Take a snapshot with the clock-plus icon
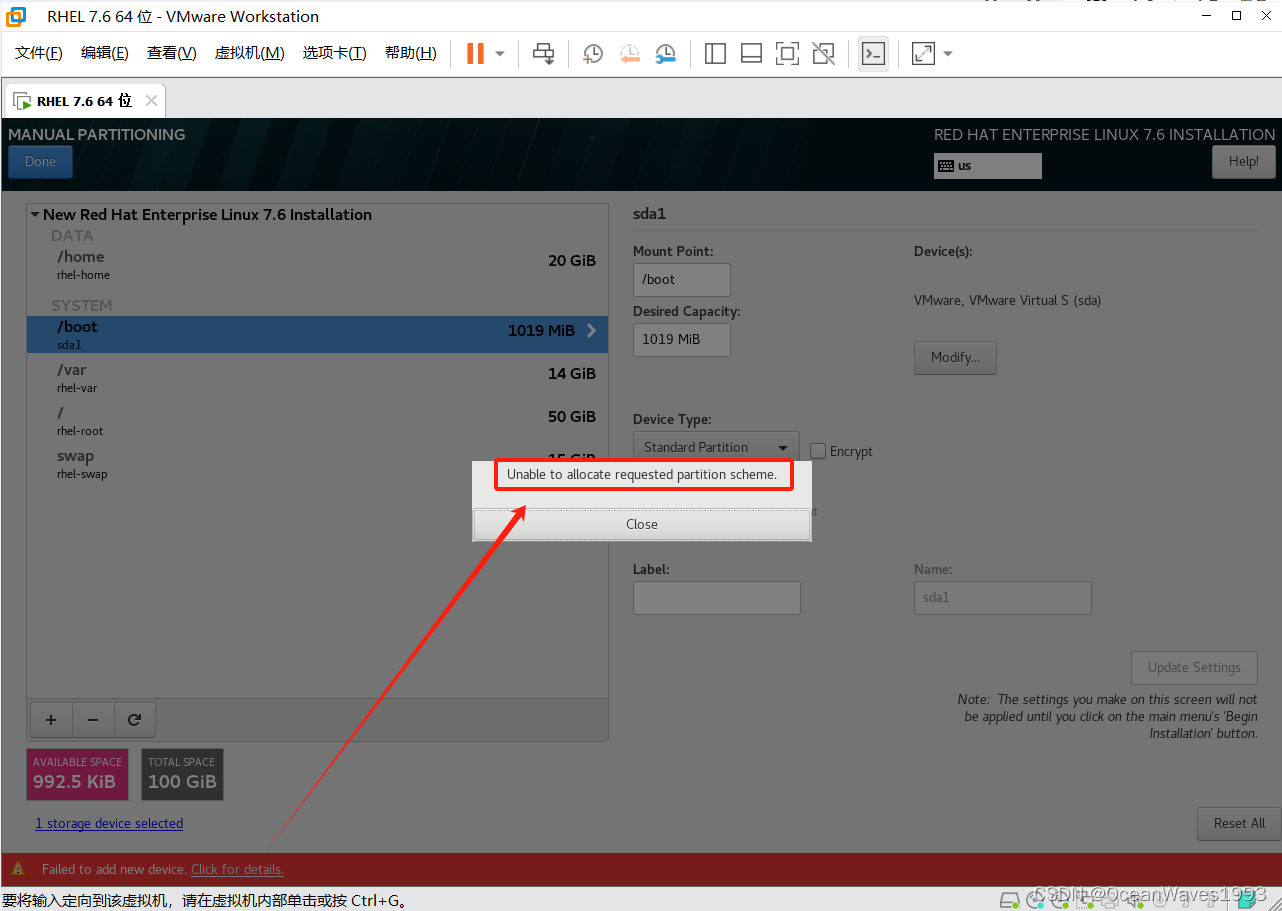 (593, 54)
